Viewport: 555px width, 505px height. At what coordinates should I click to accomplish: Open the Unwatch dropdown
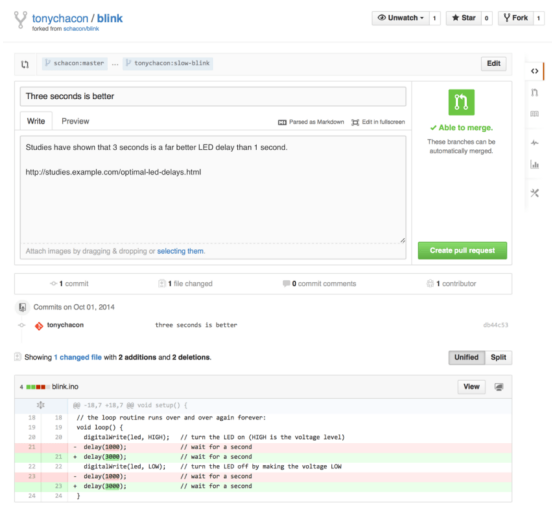click(x=400, y=18)
